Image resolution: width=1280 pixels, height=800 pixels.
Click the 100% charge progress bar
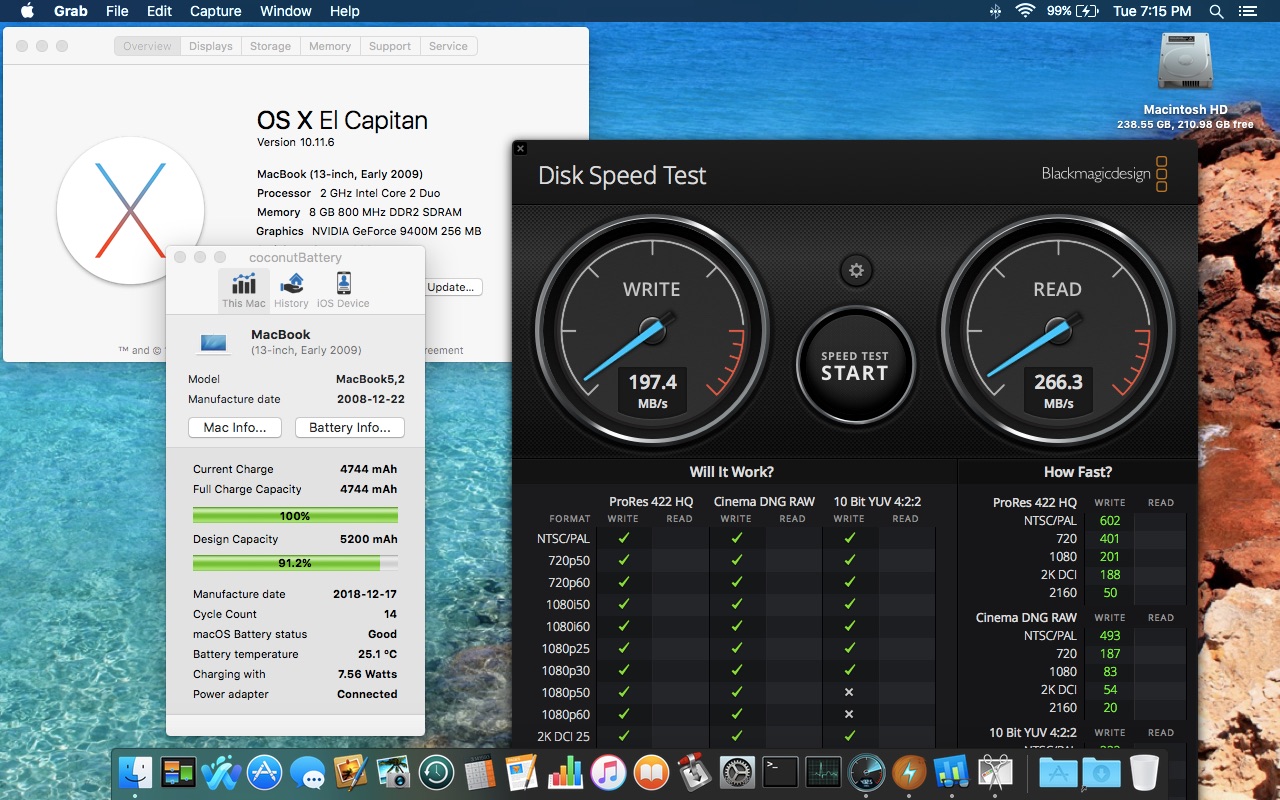(x=295, y=516)
